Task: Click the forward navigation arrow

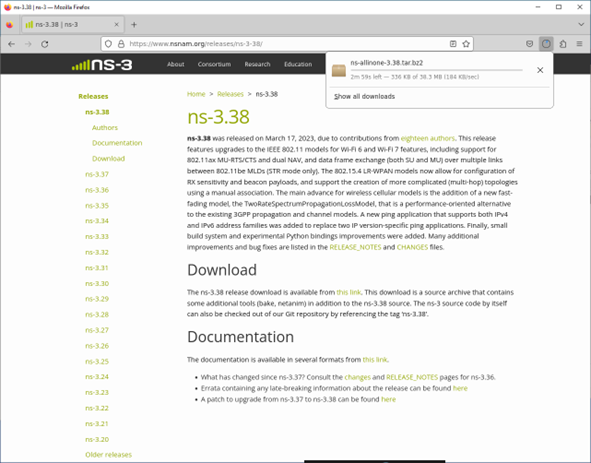Action: click(x=28, y=44)
